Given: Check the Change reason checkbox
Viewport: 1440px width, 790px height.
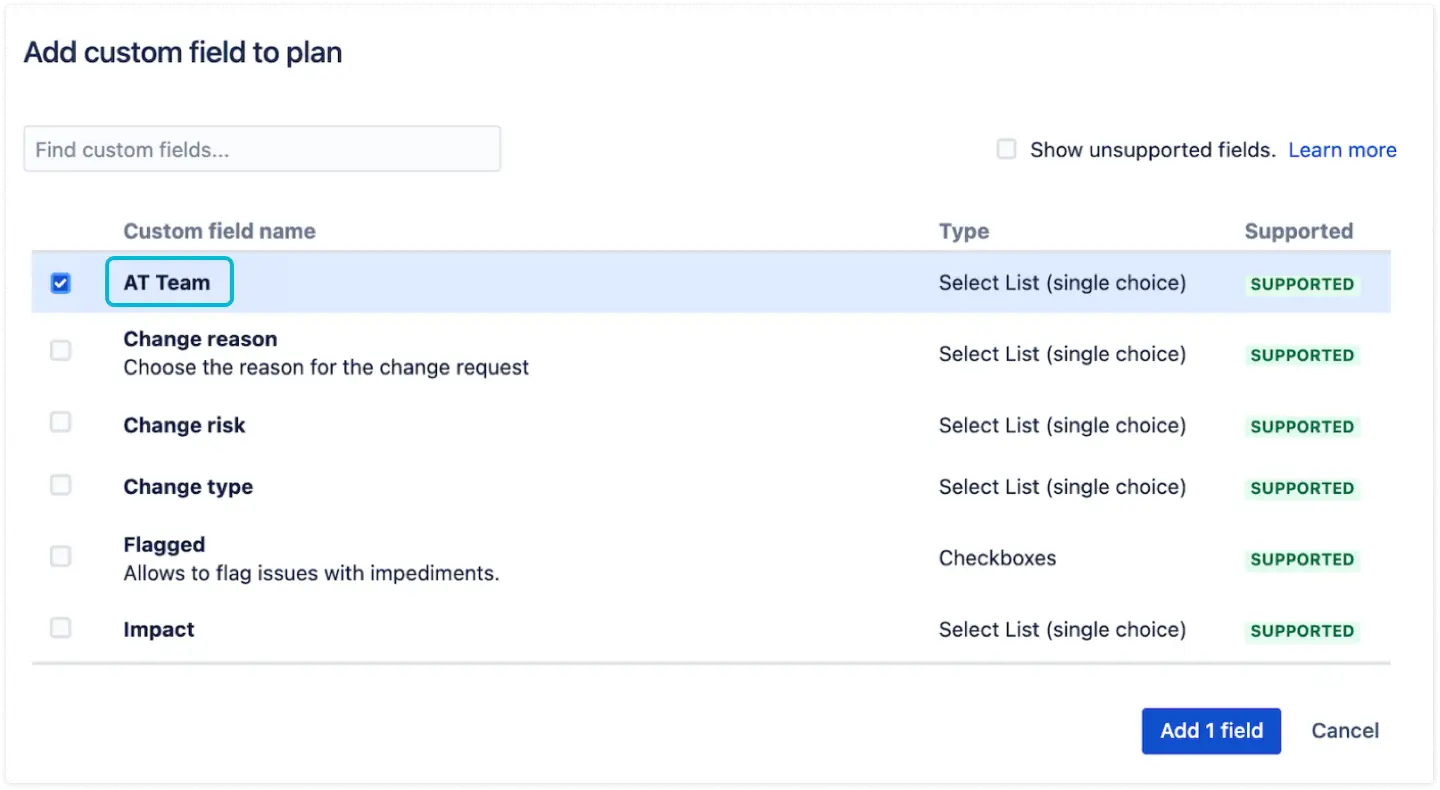Looking at the screenshot, I should [61, 351].
